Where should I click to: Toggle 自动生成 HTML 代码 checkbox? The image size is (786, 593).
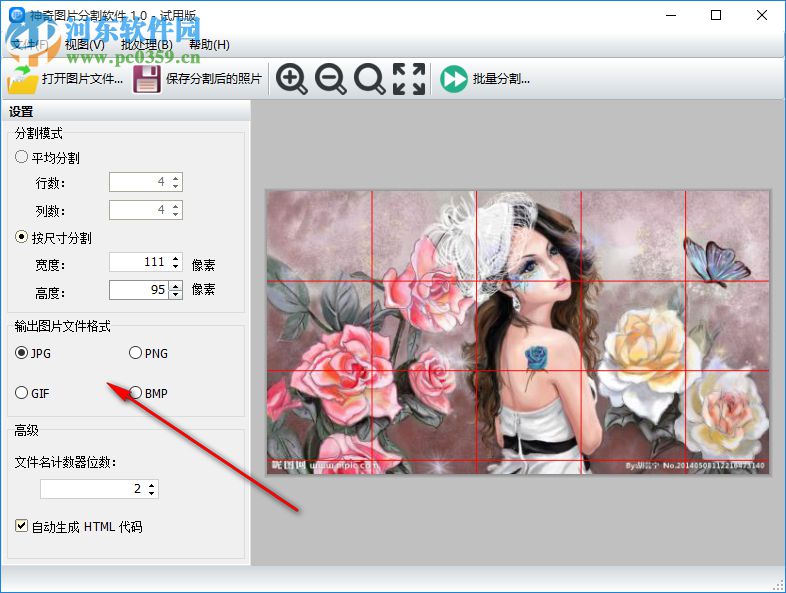coord(21,526)
